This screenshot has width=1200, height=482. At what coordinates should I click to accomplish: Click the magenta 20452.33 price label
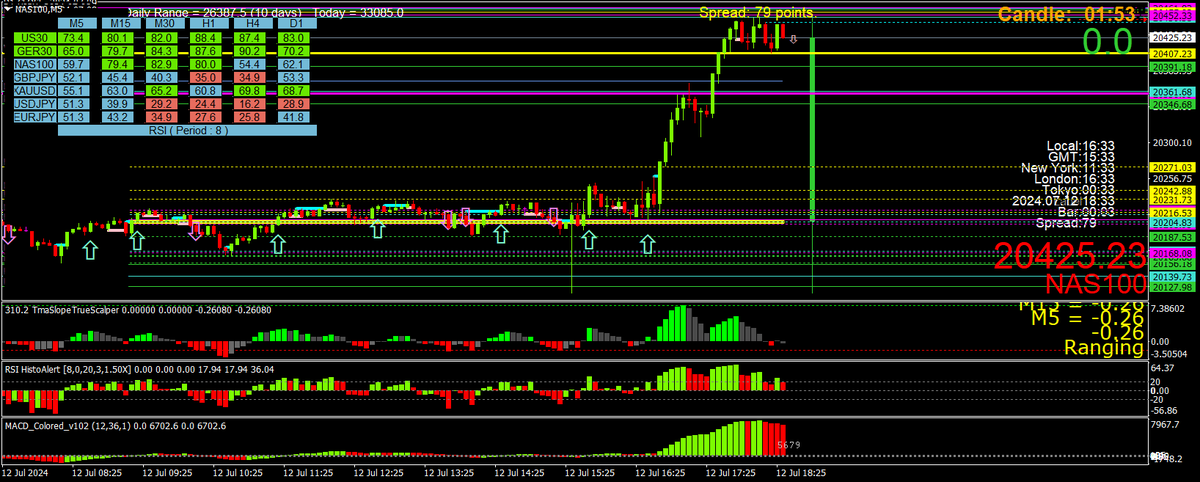click(x=1171, y=18)
